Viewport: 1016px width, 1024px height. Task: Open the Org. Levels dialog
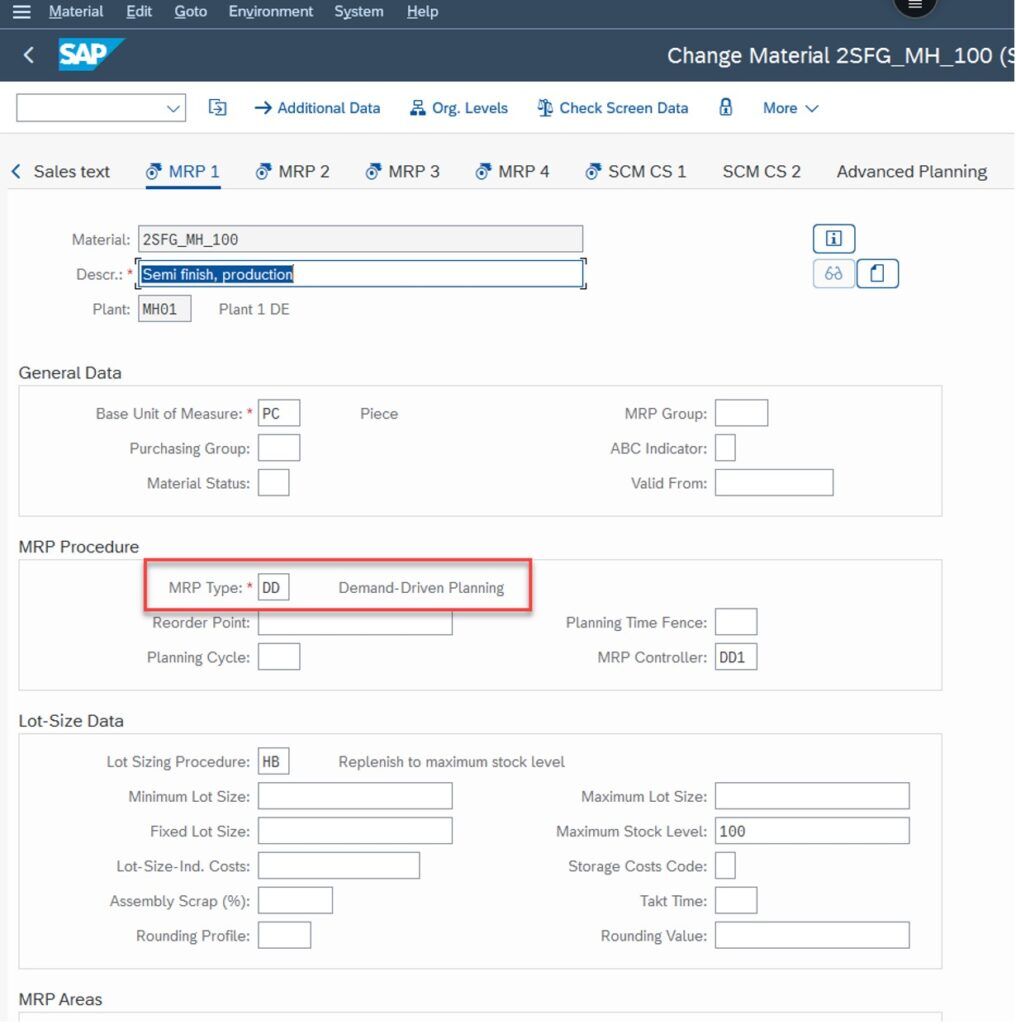tap(458, 108)
